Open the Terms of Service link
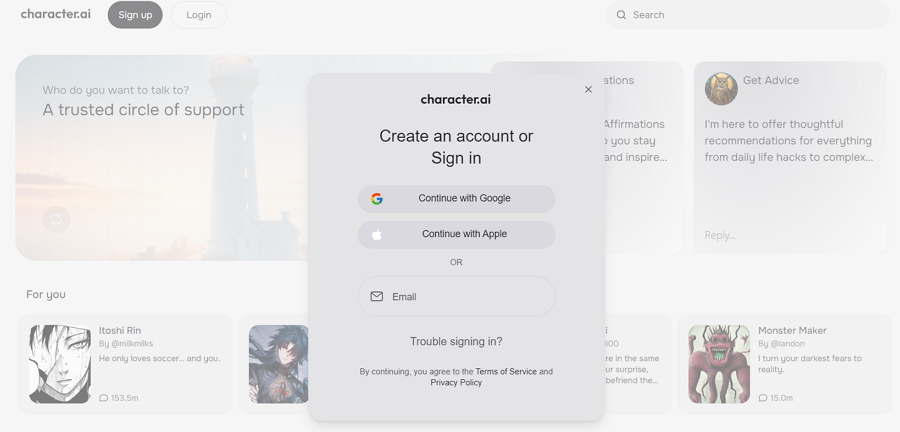This screenshot has width=900, height=432. click(x=506, y=372)
